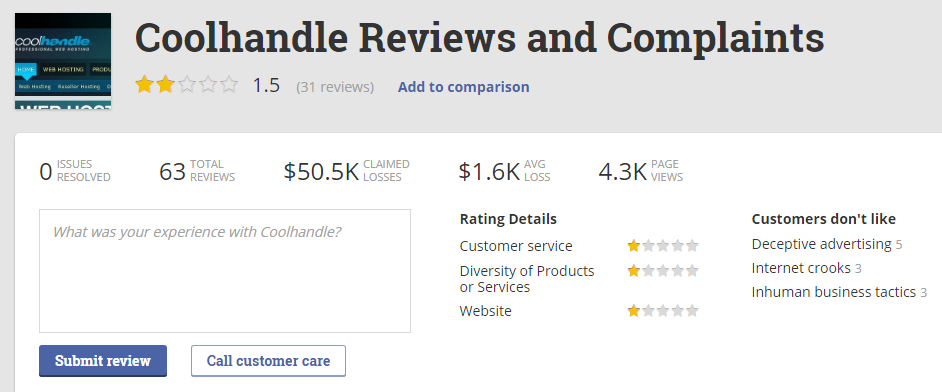Click the Diversity of Products star rating
Viewport: 942px width, 392px height.
pyautogui.click(x=663, y=271)
